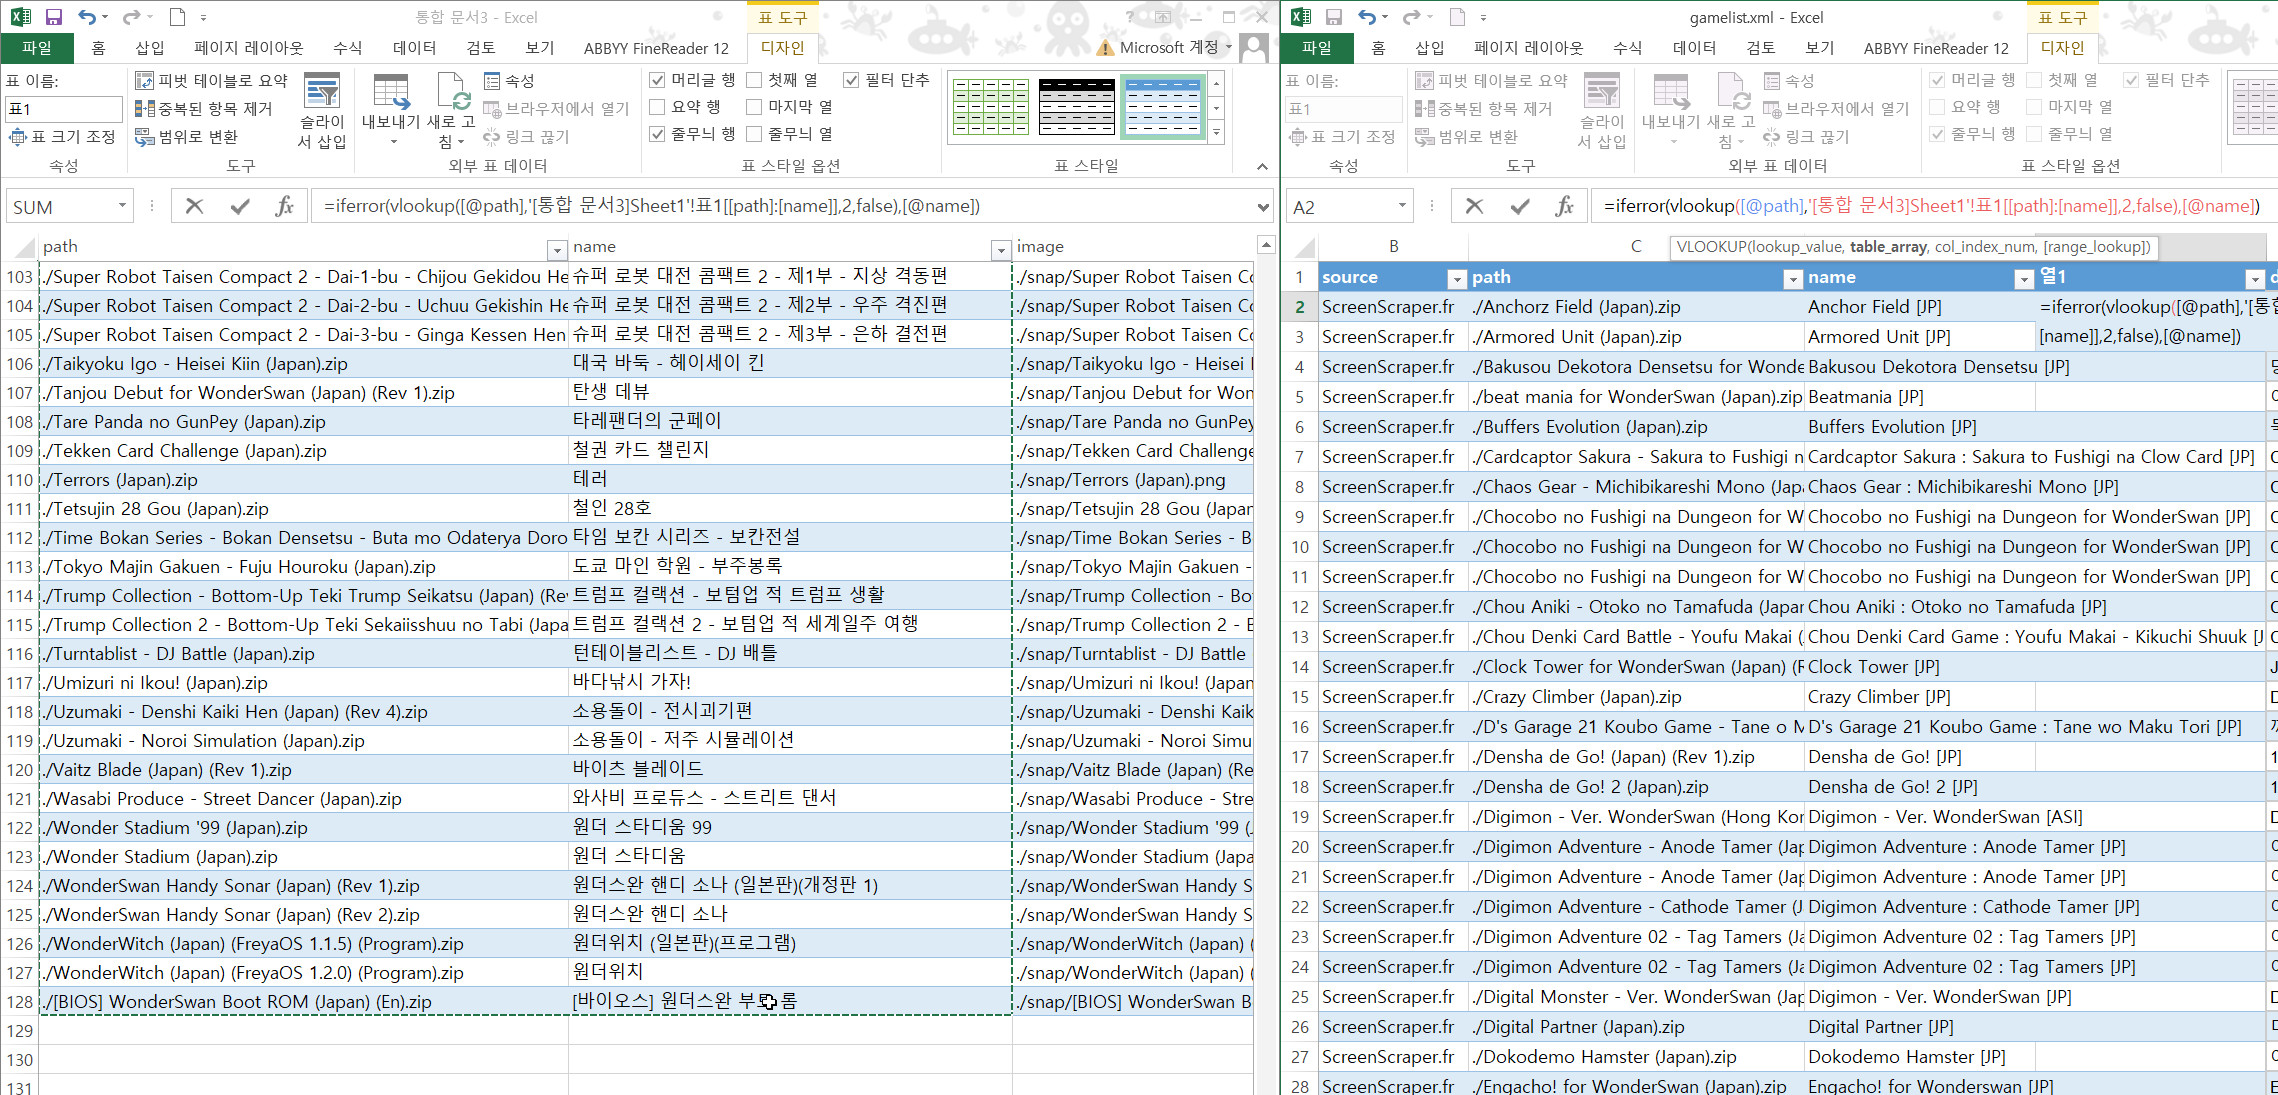Refresh table data in left window ribbon
Image resolution: width=2278 pixels, height=1095 pixels.
451,110
